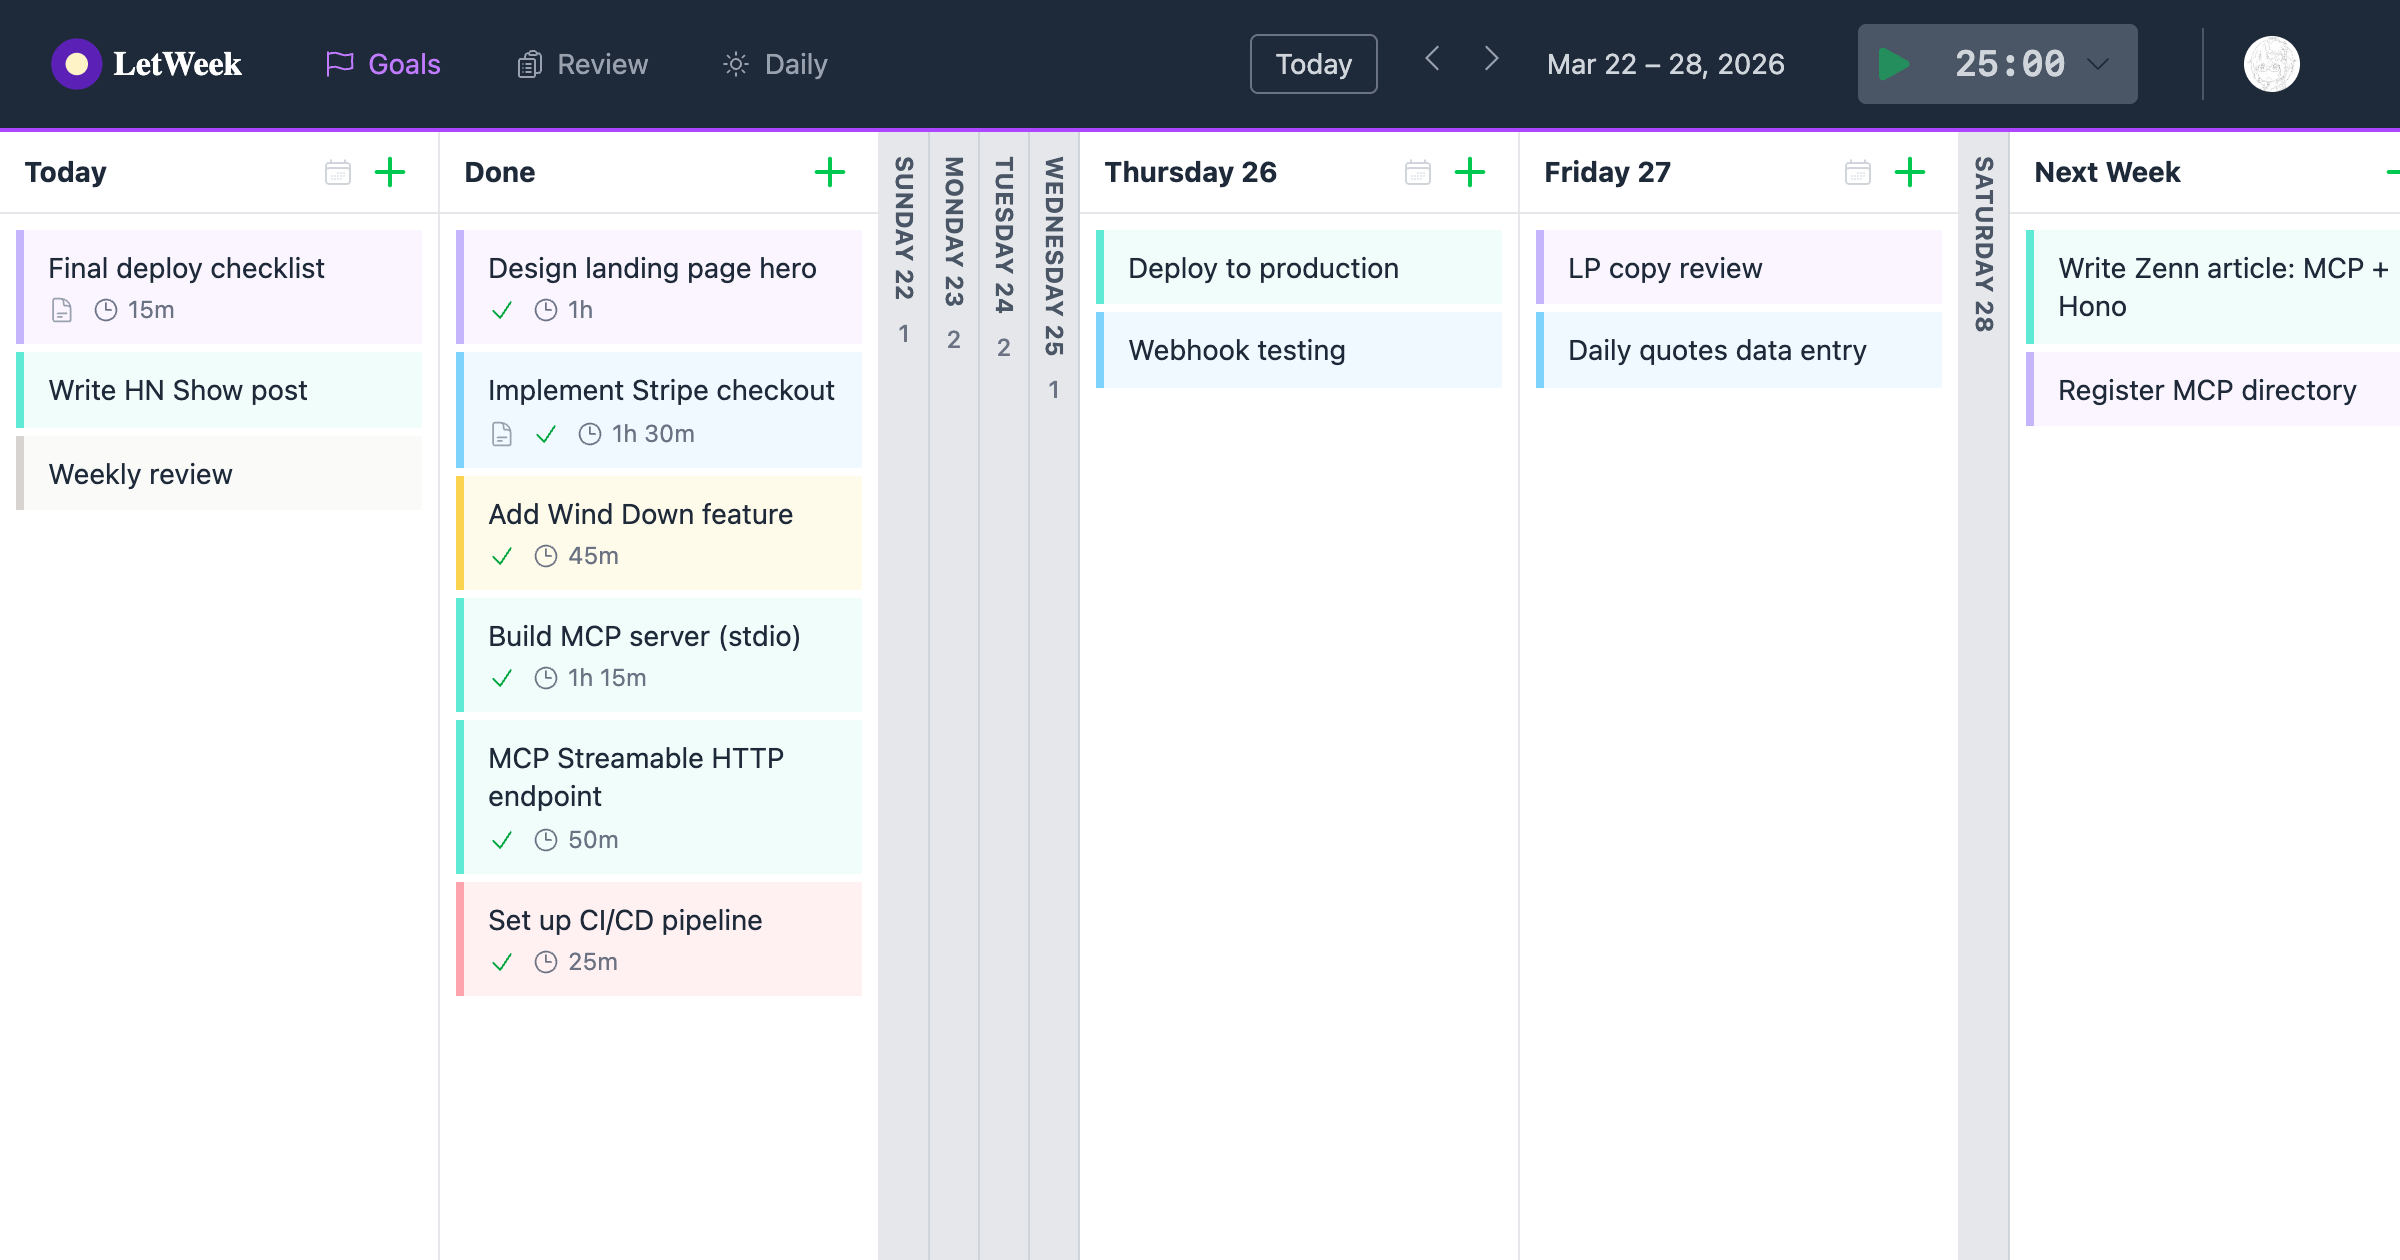Screen dimensions: 2400x1260
Task: Open calendar icon in Today column
Action: (338, 172)
